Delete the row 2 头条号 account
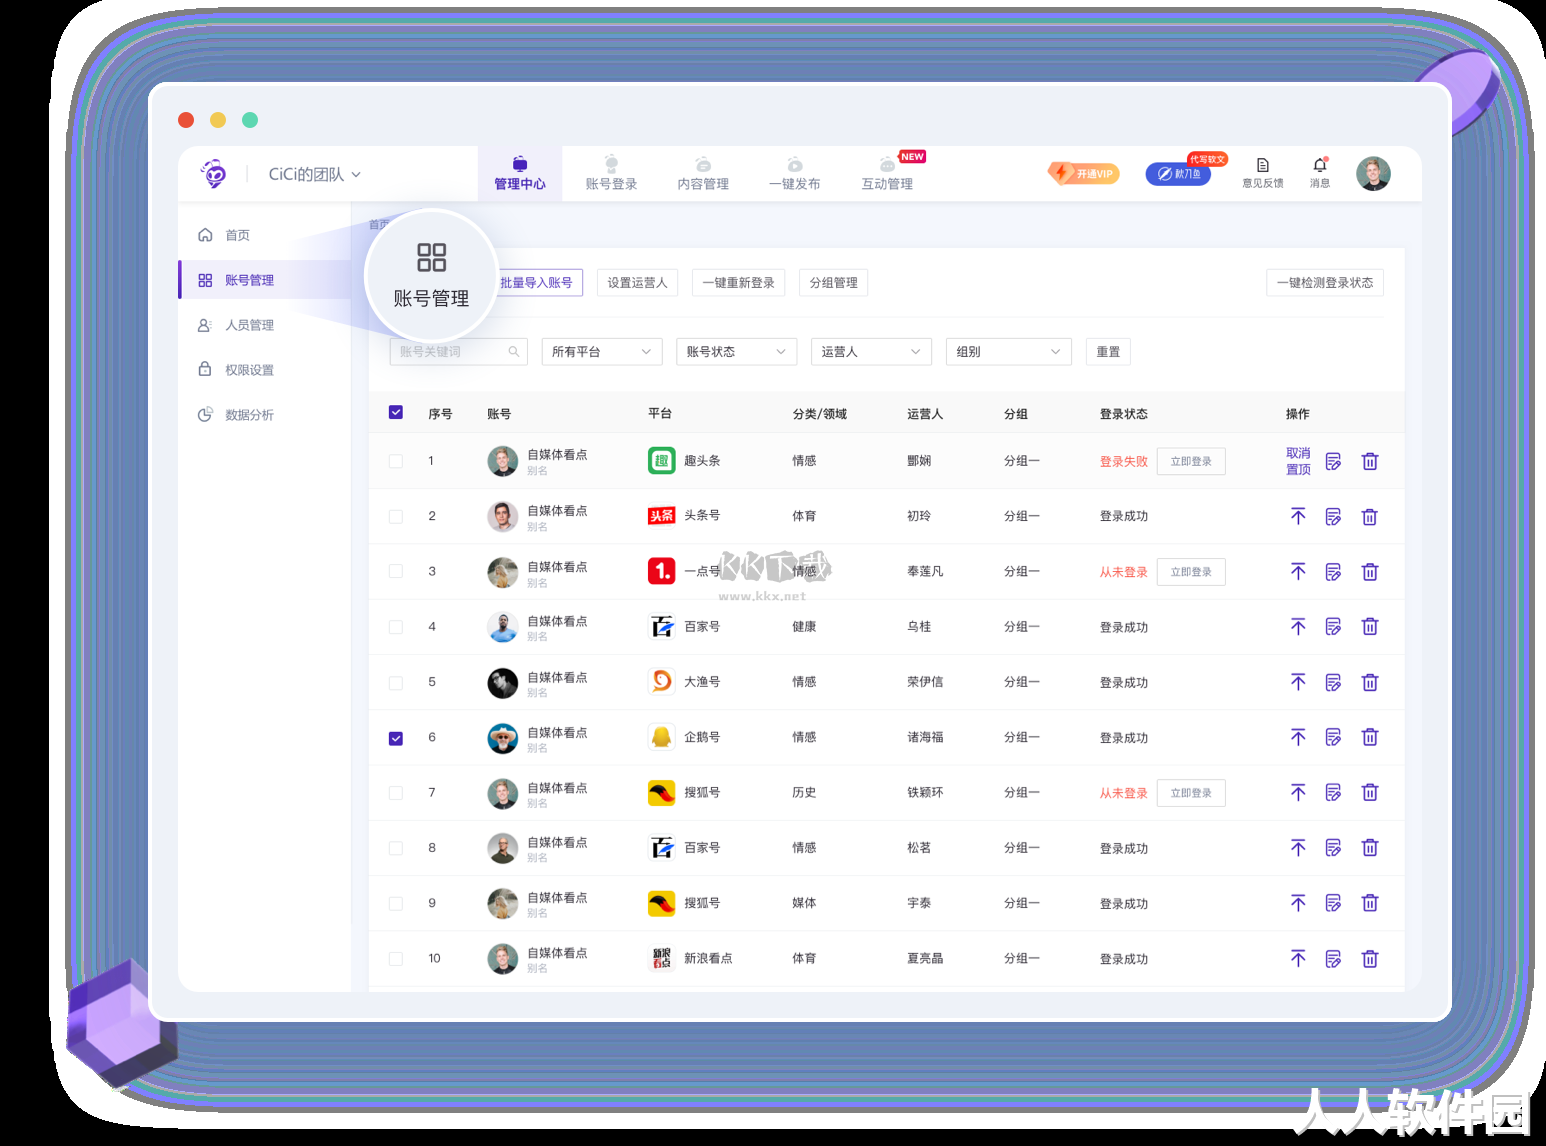Screen dimensions: 1546x1146 (x=1370, y=516)
